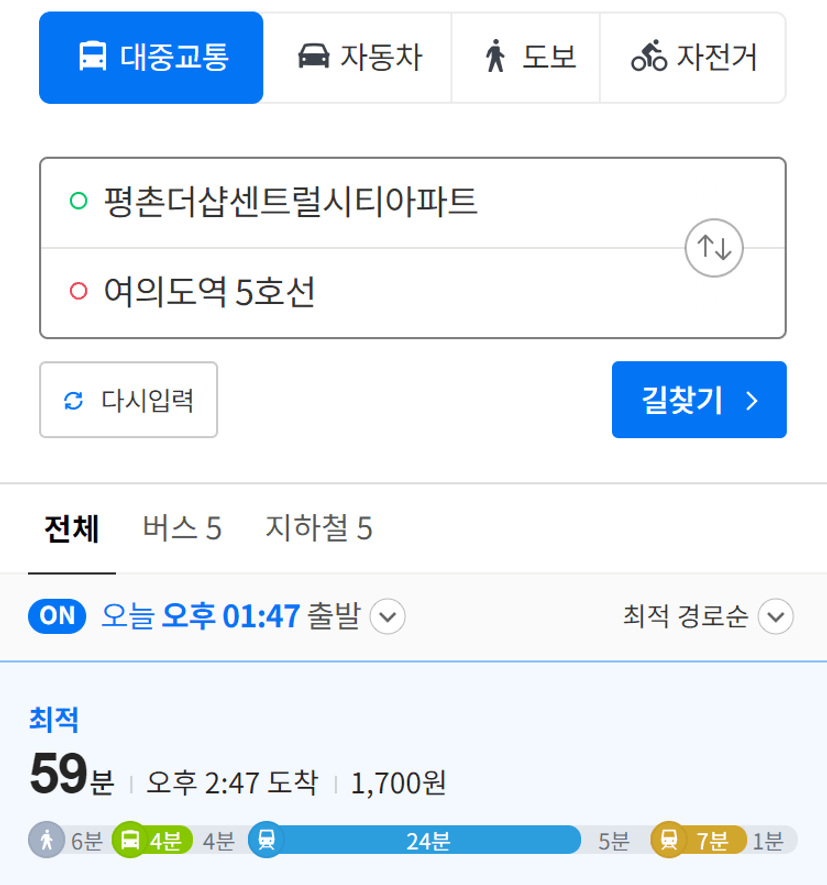827x885 pixels.
Task: Toggle the ON departure time switch
Action: (57, 616)
